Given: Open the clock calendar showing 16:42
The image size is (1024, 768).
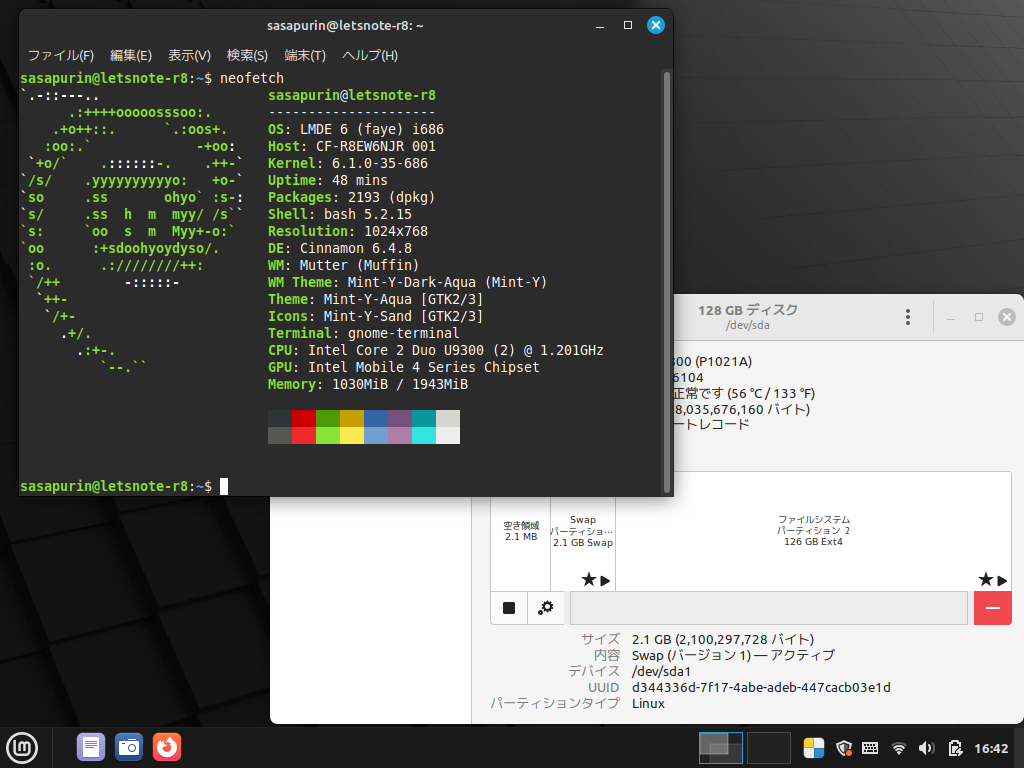Looking at the screenshot, I should (x=991, y=748).
